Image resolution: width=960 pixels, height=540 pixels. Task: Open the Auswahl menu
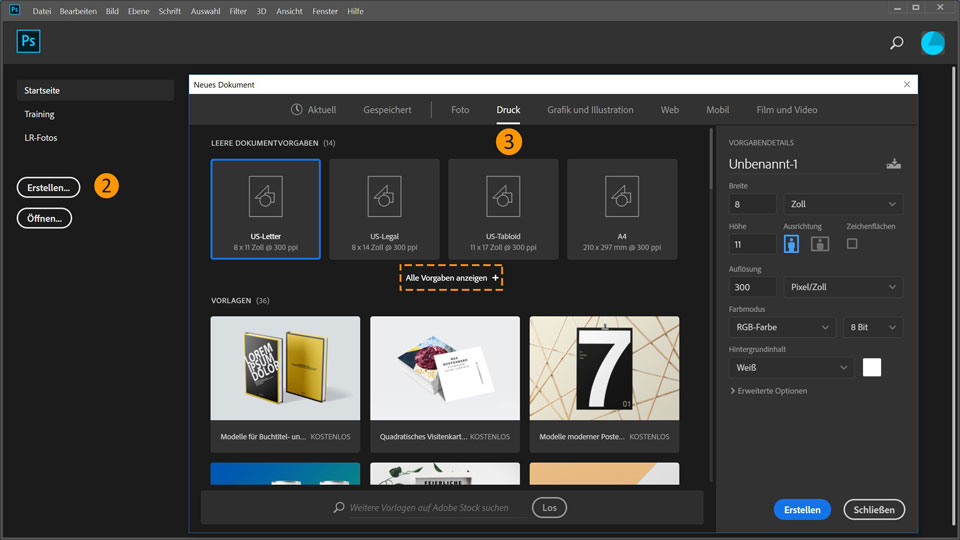(x=205, y=11)
